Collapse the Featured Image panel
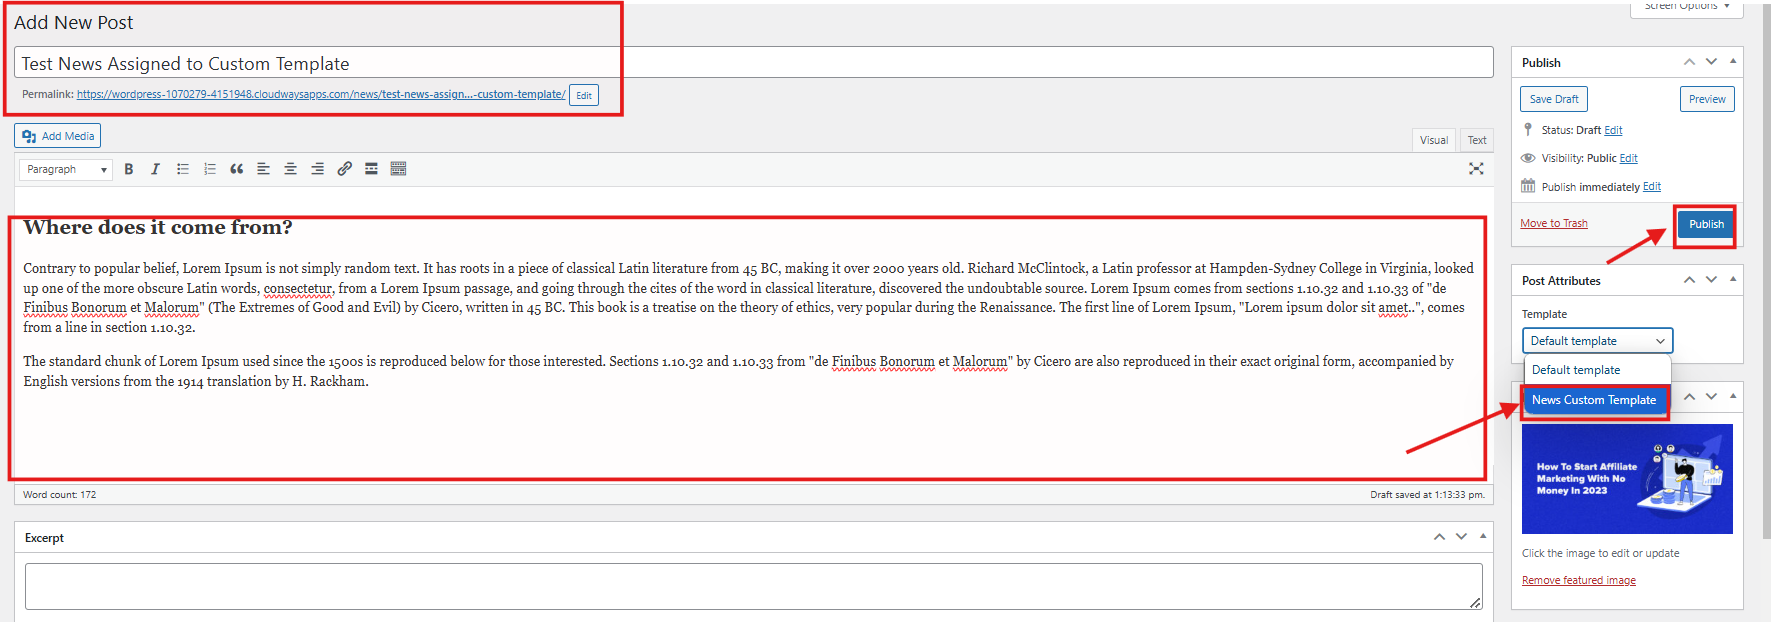 1733,397
